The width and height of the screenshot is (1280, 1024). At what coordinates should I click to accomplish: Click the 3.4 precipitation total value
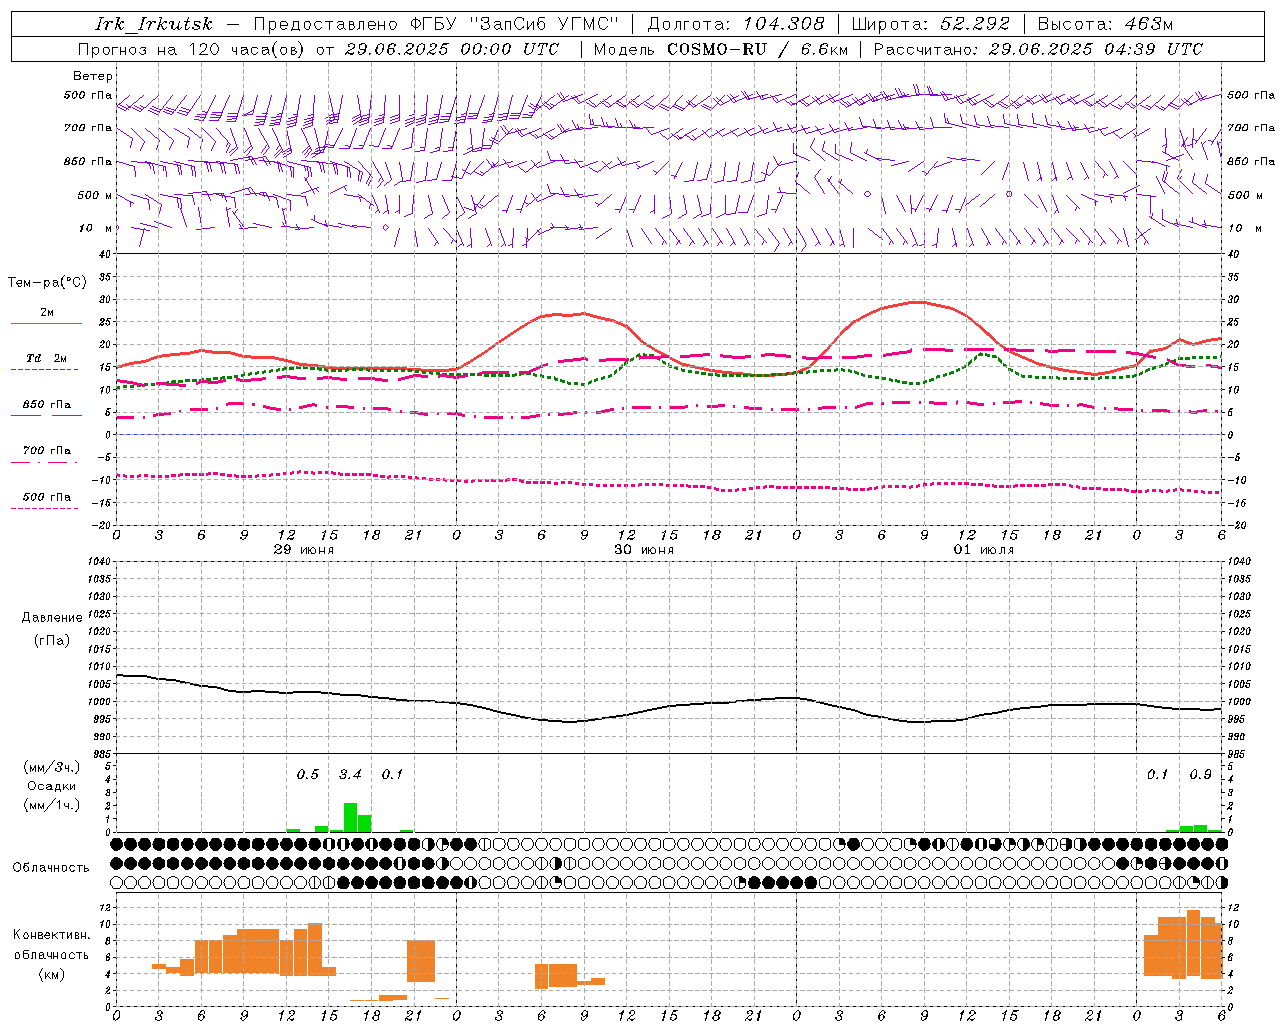(x=350, y=774)
